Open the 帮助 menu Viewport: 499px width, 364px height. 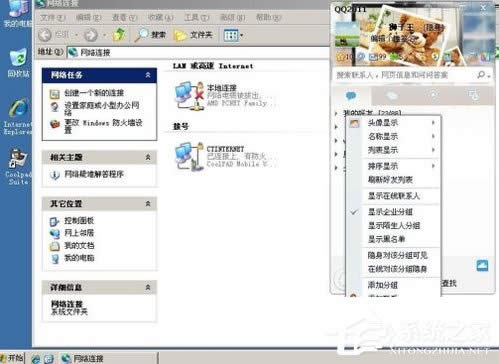coord(268,17)
